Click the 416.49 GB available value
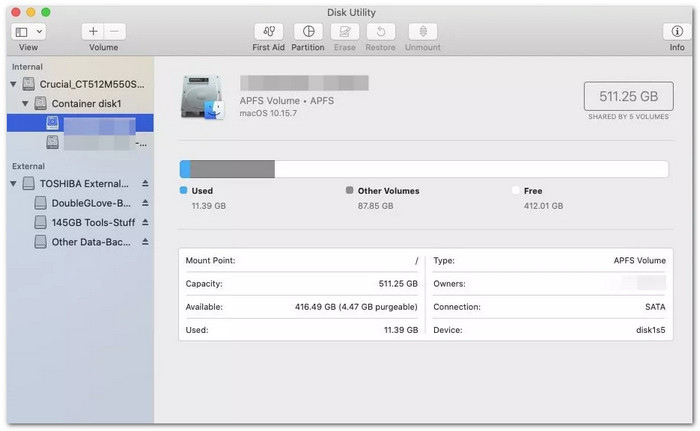This screenshot has height=431, width=700. point(356,307)
